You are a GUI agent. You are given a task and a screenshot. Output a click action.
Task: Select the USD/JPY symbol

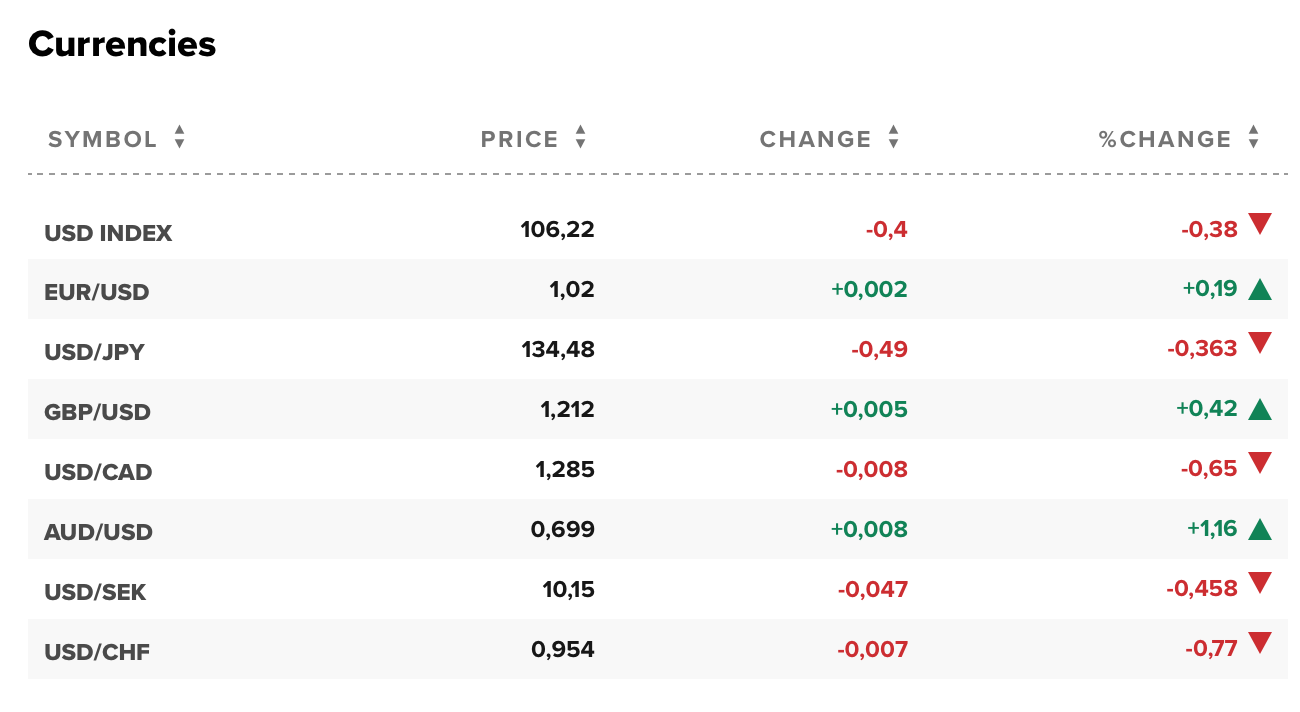95,352
